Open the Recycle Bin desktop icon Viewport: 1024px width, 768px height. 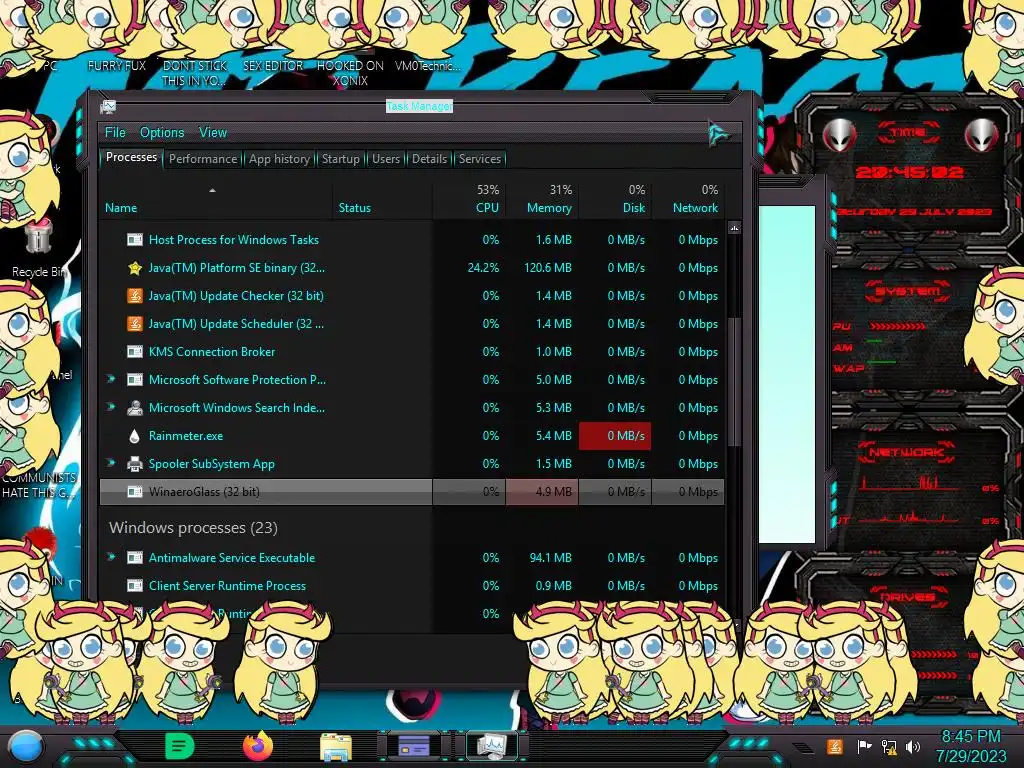click(x=38, y=249)
